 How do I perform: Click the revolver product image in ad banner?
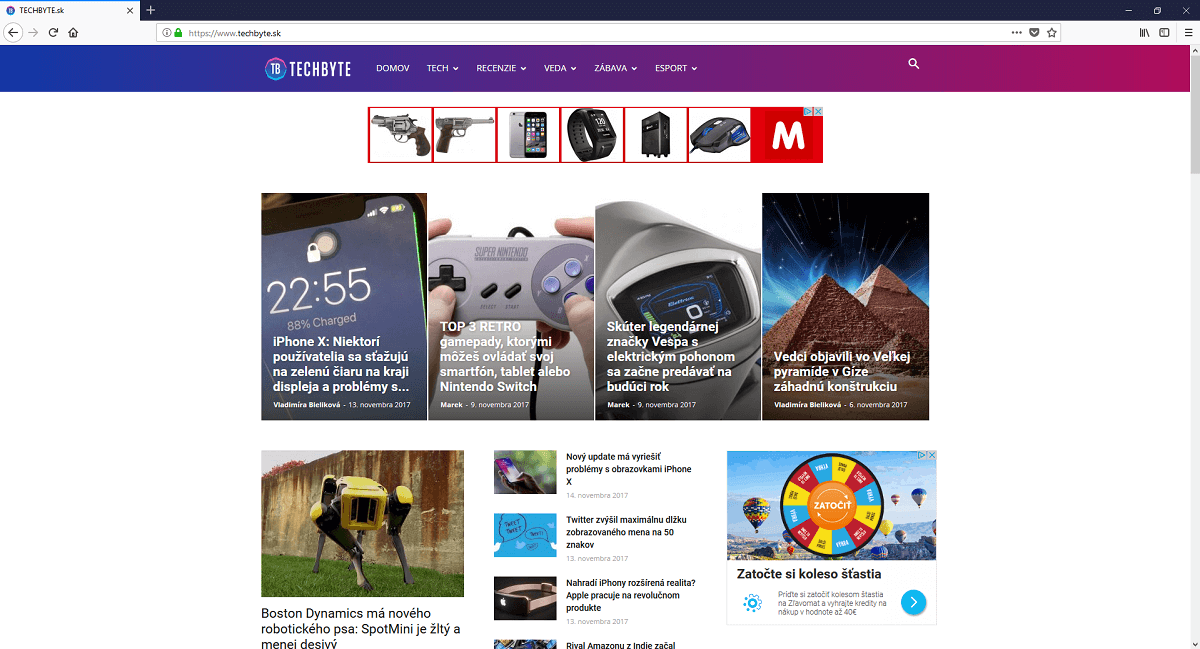tap(400, 135)
